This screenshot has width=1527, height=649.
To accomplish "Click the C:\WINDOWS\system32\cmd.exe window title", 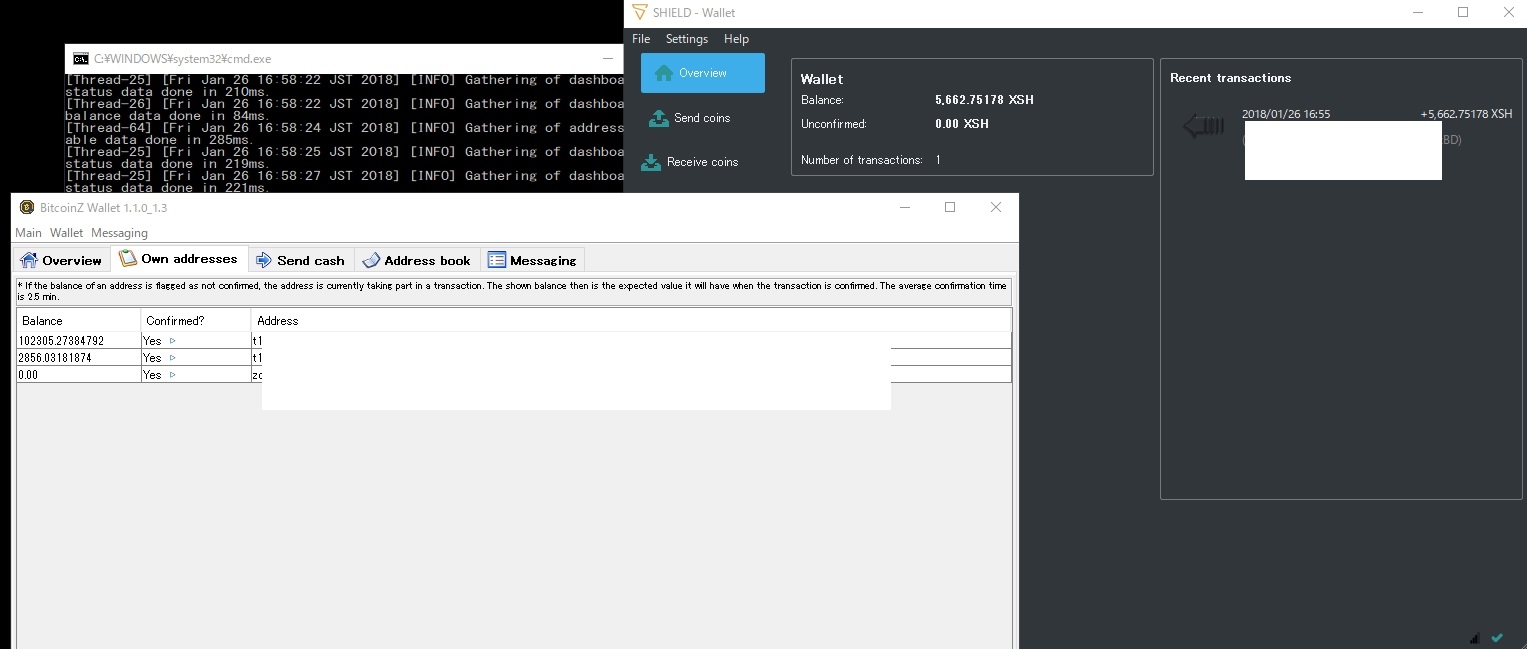I will (x=182, y=59).
